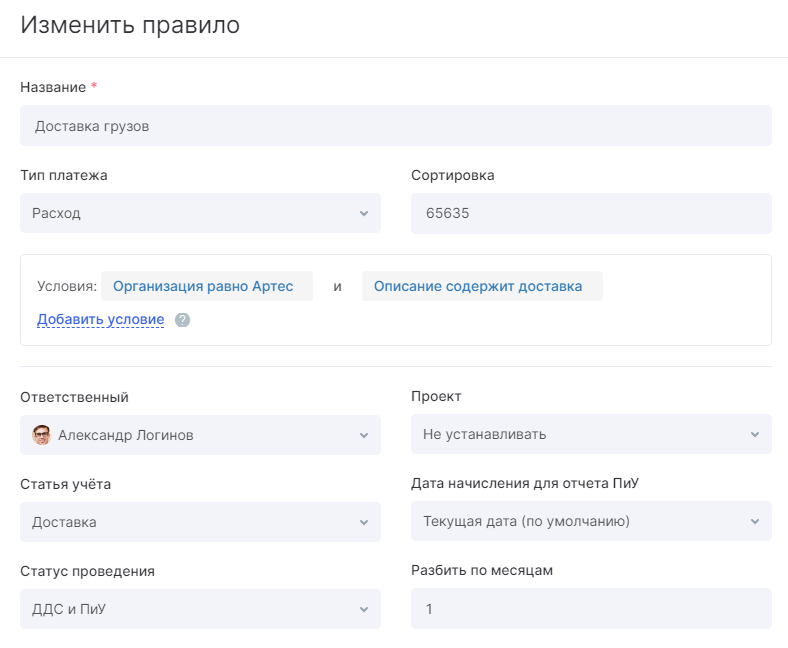
Task: Click the Добавить условие link
Action: (101, 320)
